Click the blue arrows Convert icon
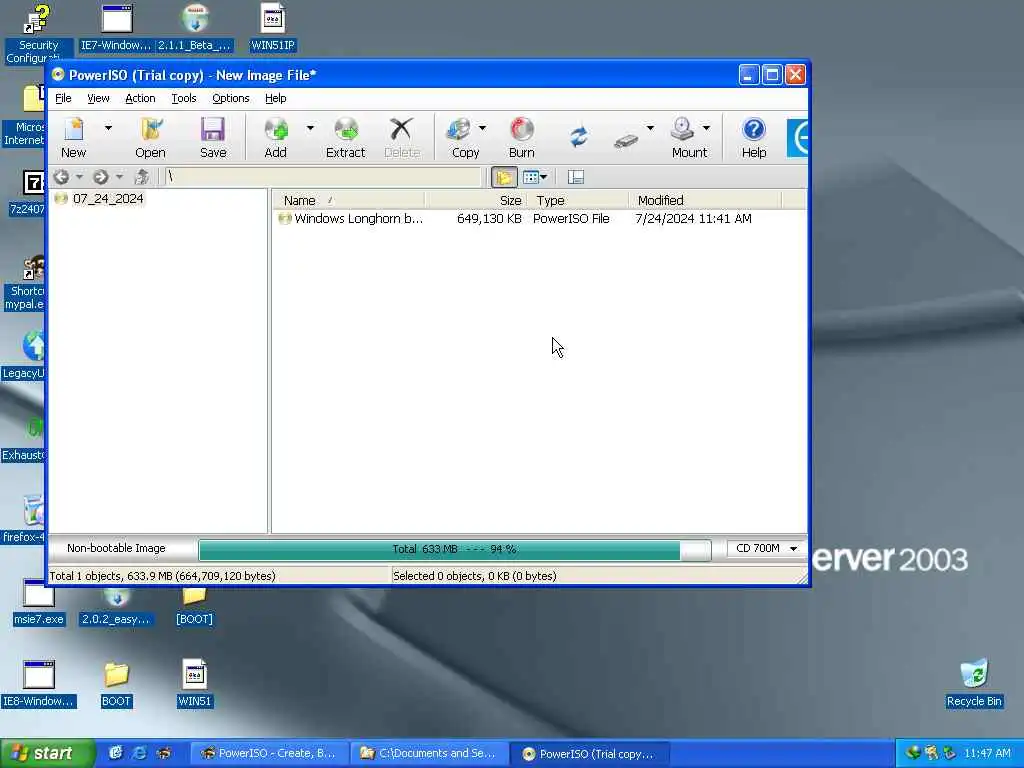1024x768 pixels. click(x=579, y=137)
